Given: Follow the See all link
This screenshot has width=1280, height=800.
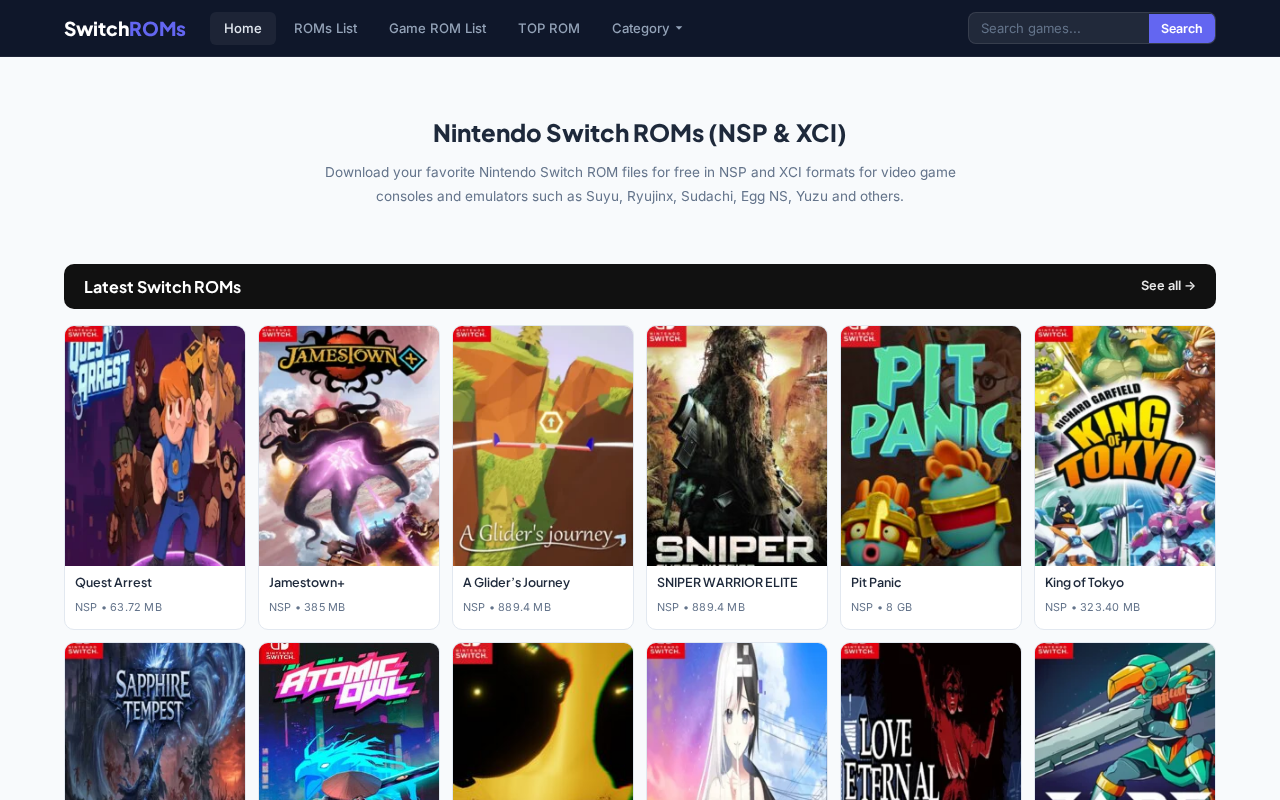Looking at the screenshot, I should click(1168, 286).
